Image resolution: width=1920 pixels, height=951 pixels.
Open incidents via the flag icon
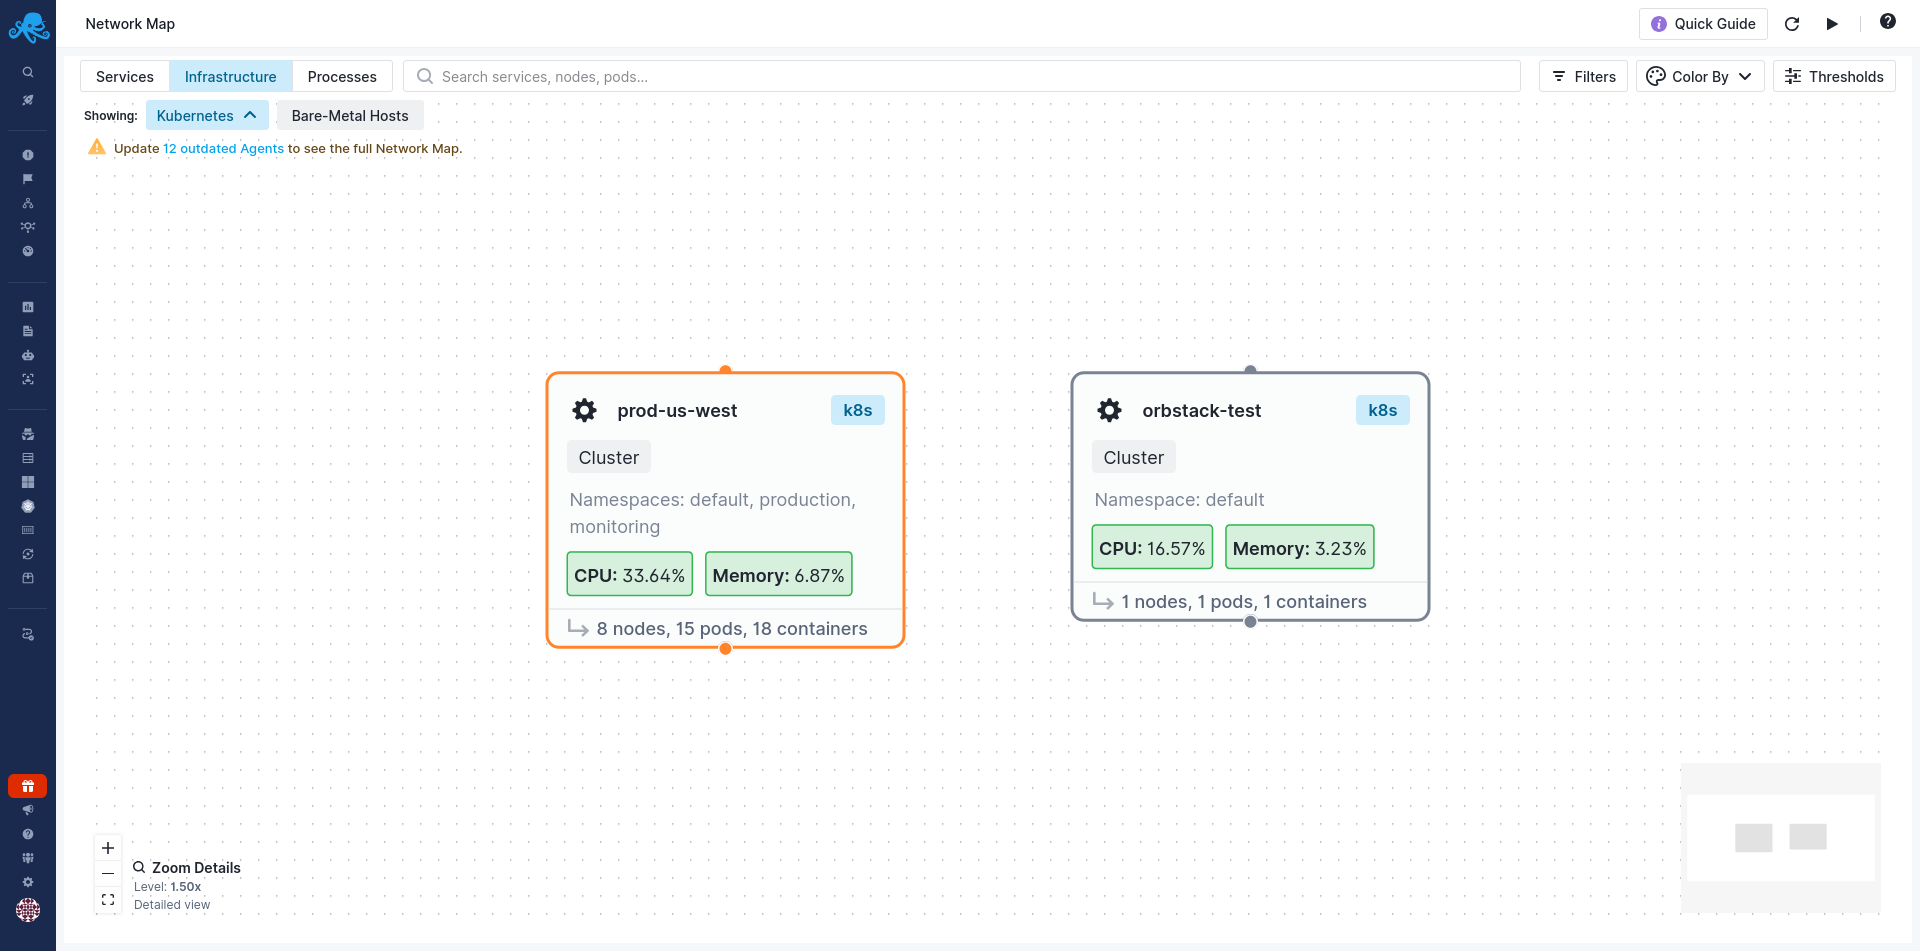coord(28,178)
